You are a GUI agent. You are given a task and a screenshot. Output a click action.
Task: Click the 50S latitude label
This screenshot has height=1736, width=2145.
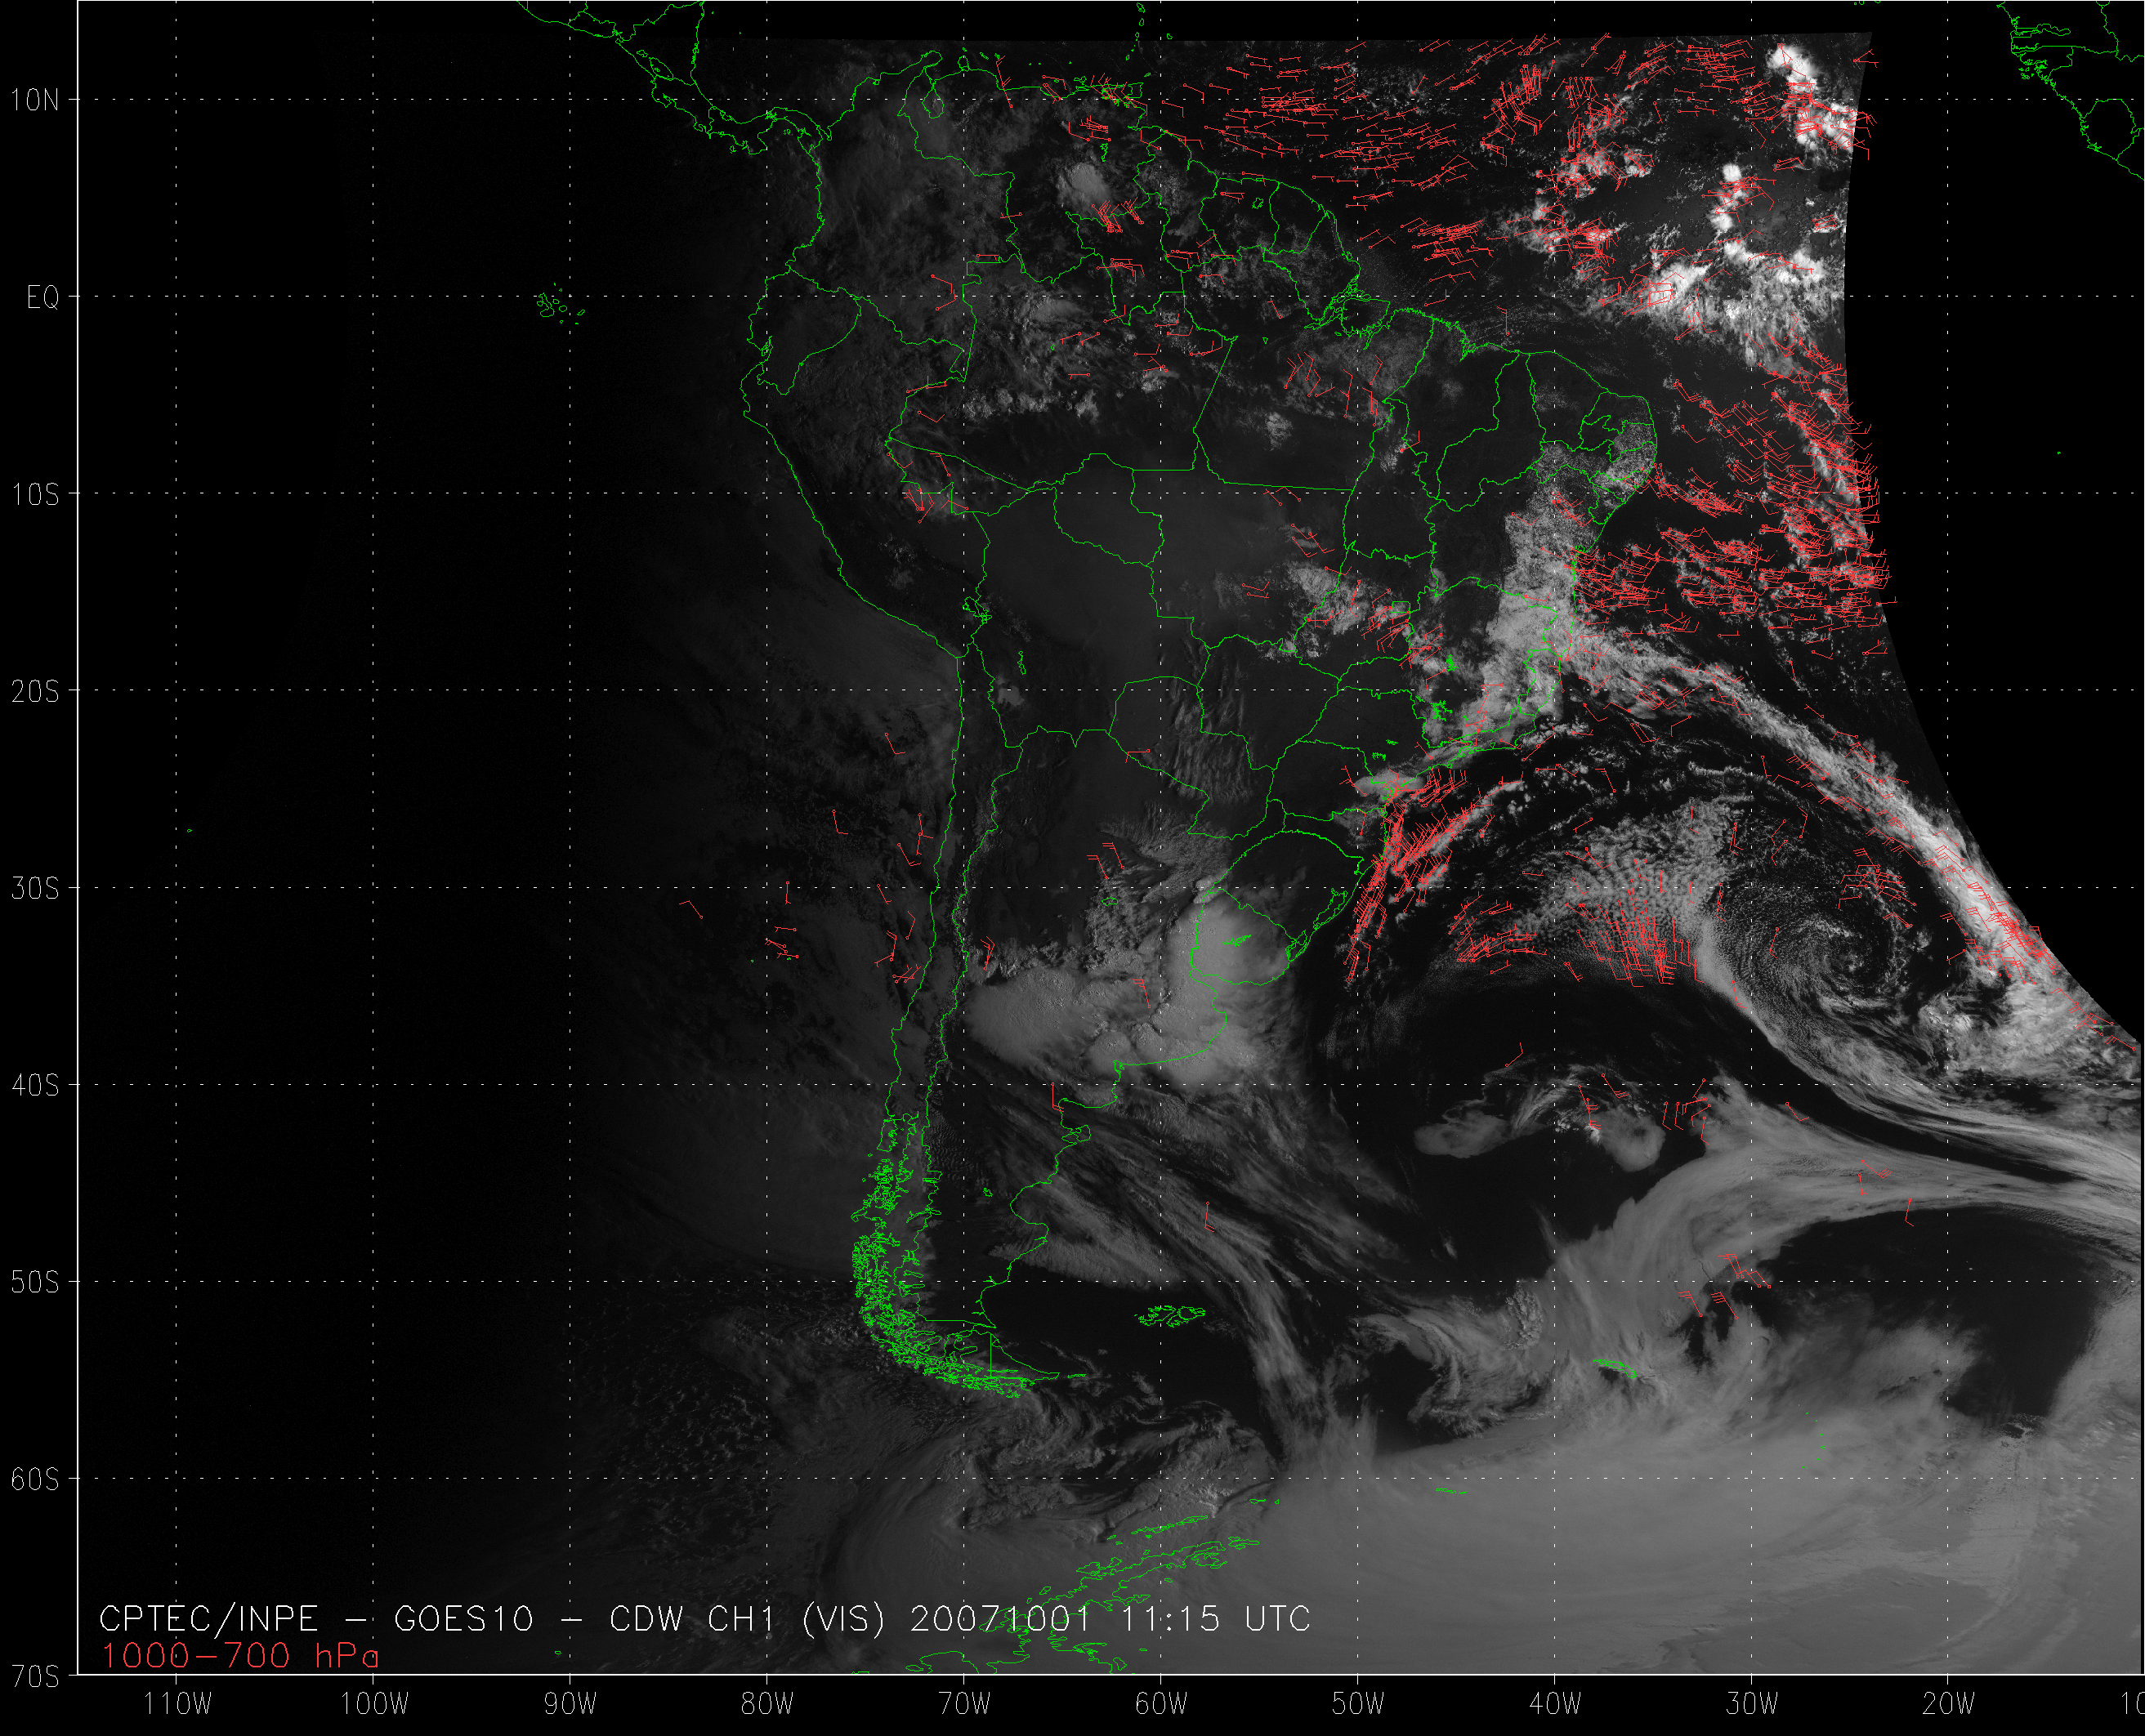point(36,1282)
